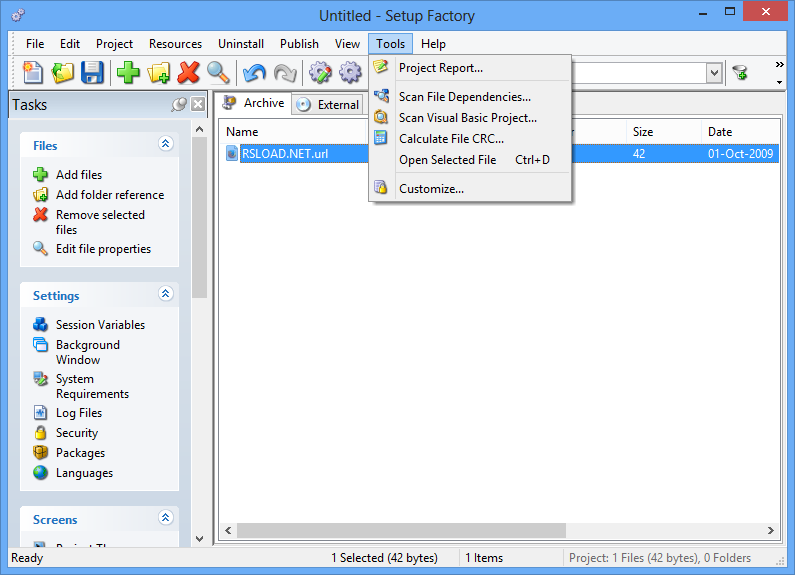Image resolution: width=795 pixels, height=575 pixels.
Task: Open the Resources menu
Action: (175, 44)
